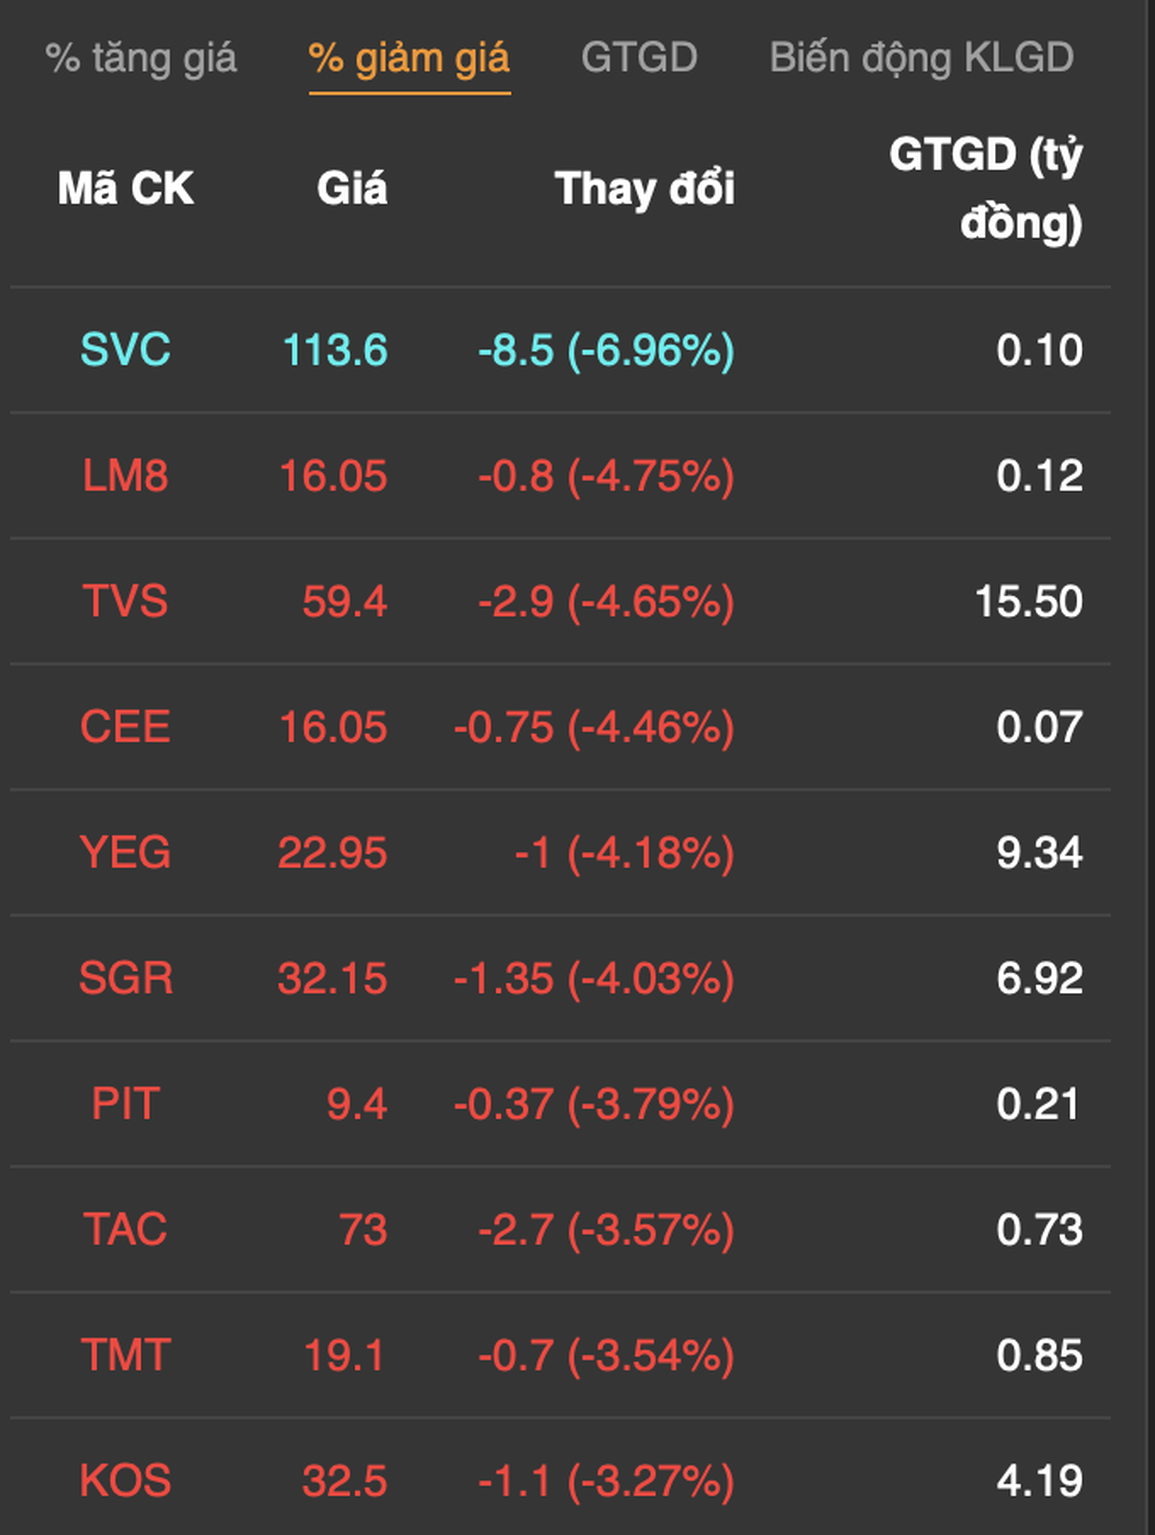Image resolution: width=1155 pixels, height=1535 pixels.
Task: Click the TVS trading value 15.50
Action: point(1028,602)
